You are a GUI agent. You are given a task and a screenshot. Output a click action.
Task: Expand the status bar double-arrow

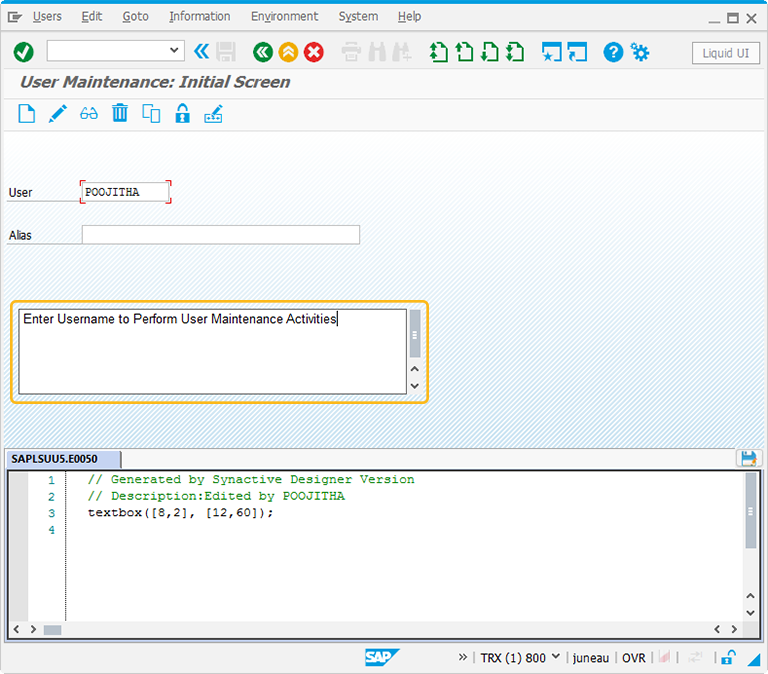(463, 657)
